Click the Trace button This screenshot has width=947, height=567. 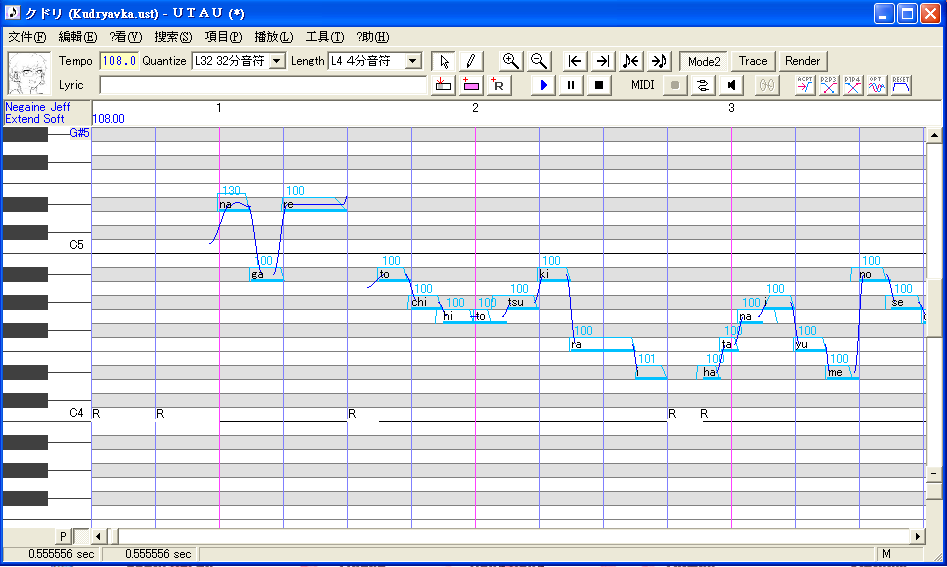pyautogui.click(x=753, y=61)
